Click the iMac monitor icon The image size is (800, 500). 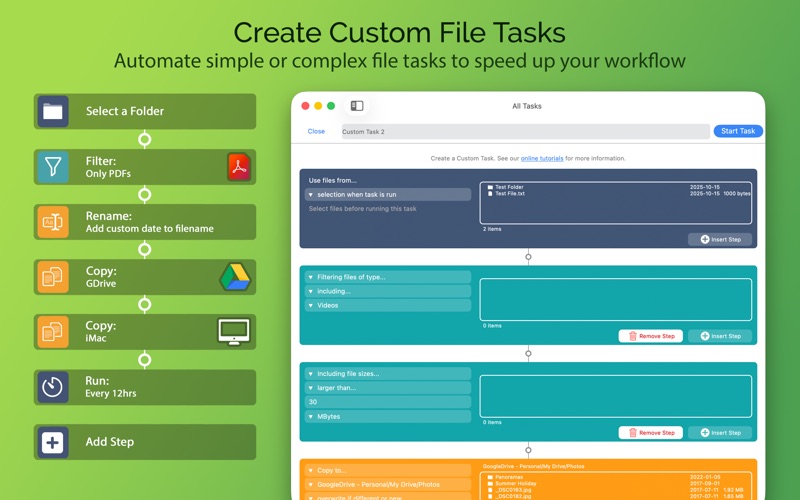[x=234, y=332]
